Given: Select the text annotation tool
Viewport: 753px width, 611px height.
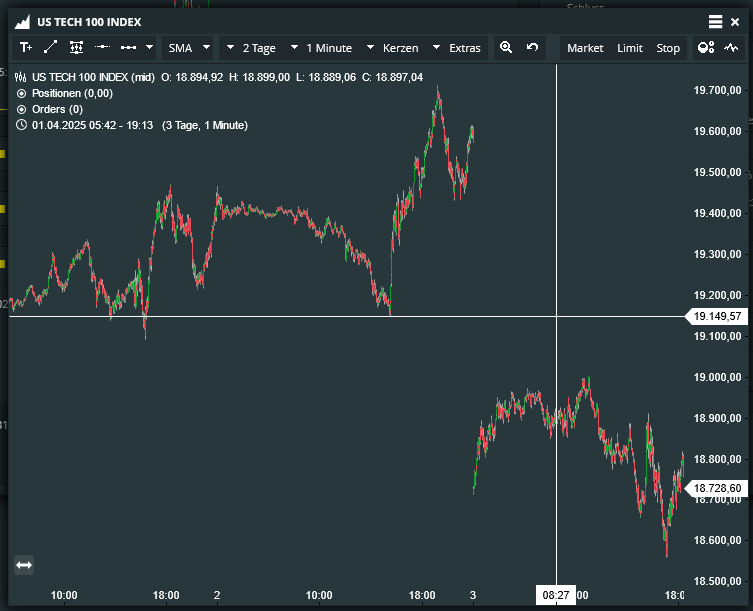Looking at the screenshot, I should click(25, 47).
